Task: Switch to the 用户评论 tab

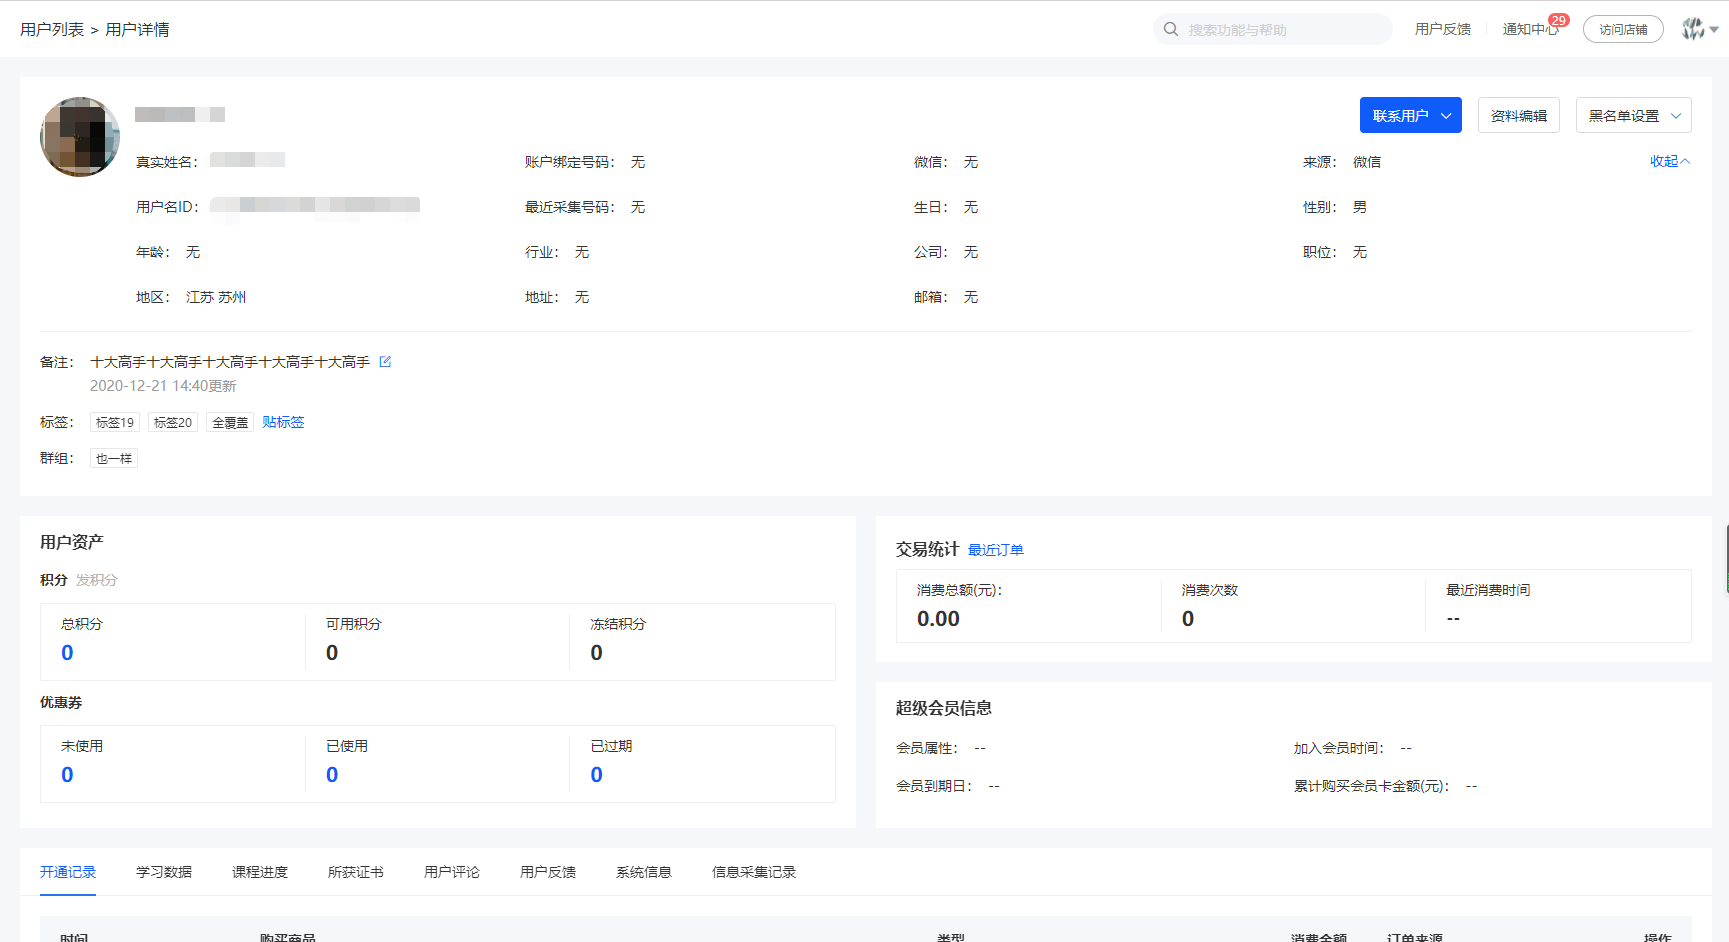Action: (452, 872)
